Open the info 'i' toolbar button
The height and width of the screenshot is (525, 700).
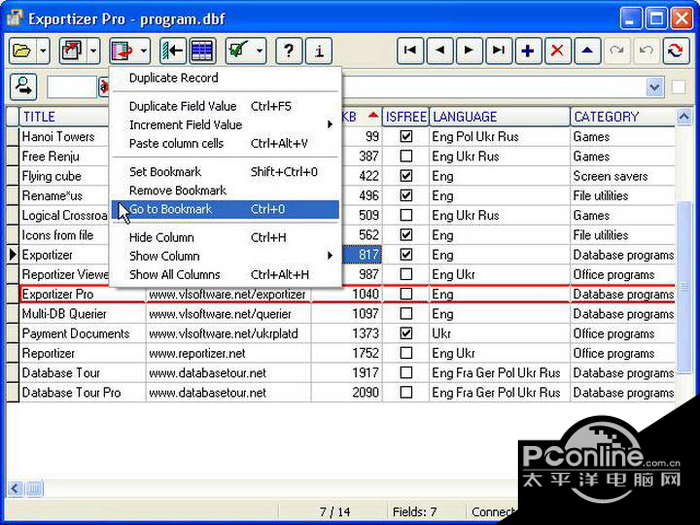pyautogui.click(x=318, y=50)
